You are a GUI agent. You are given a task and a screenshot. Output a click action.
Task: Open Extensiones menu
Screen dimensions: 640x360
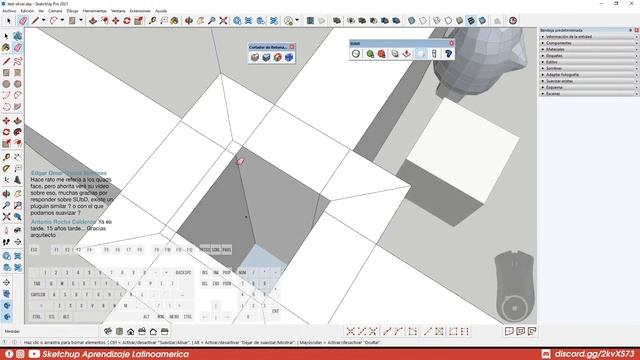click(140, 11)
